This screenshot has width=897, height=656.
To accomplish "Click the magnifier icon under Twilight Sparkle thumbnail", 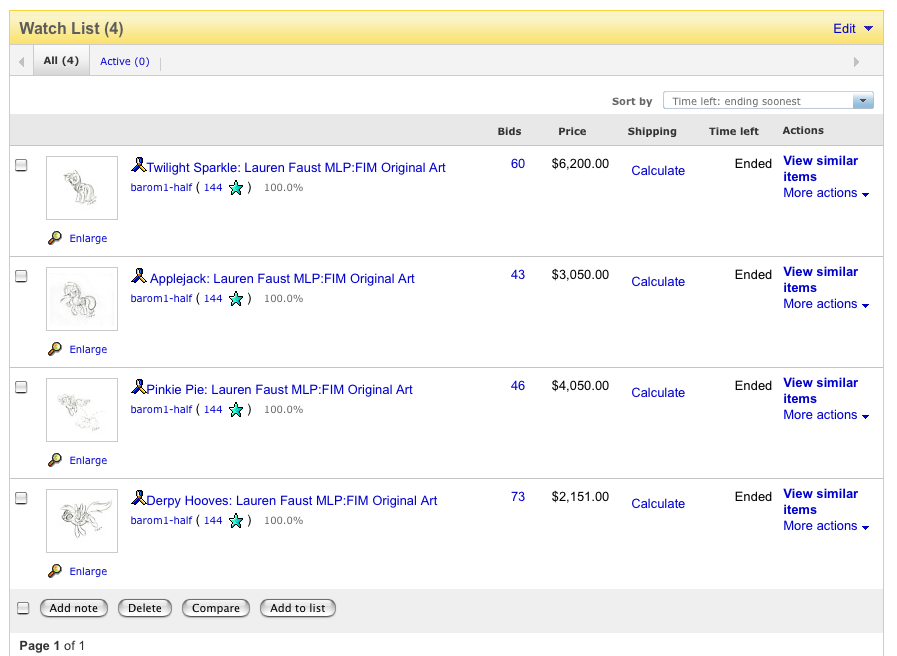I will tap(55, 238).
